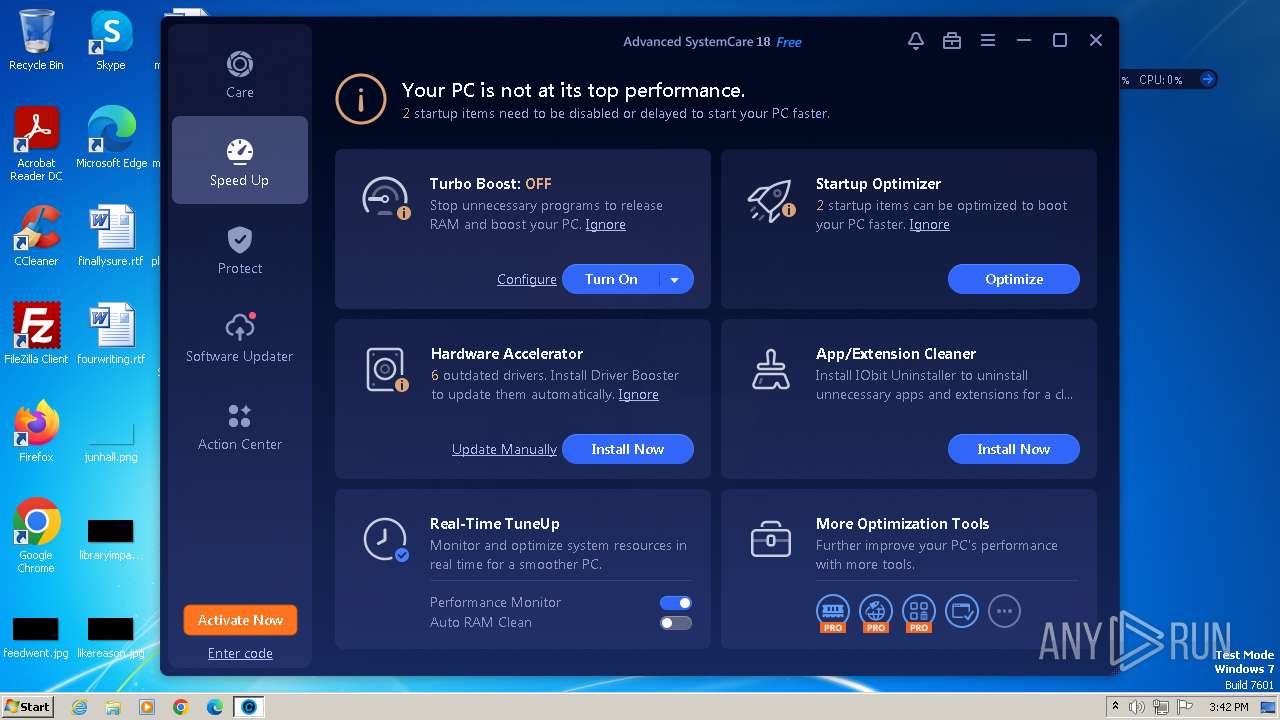Viewport: 1280px width, 720px height.
Task: Open the Enter code link
Action: (x=240, y=653)
